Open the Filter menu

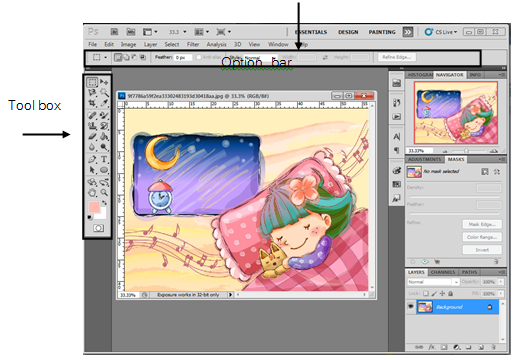pos(193,44)
